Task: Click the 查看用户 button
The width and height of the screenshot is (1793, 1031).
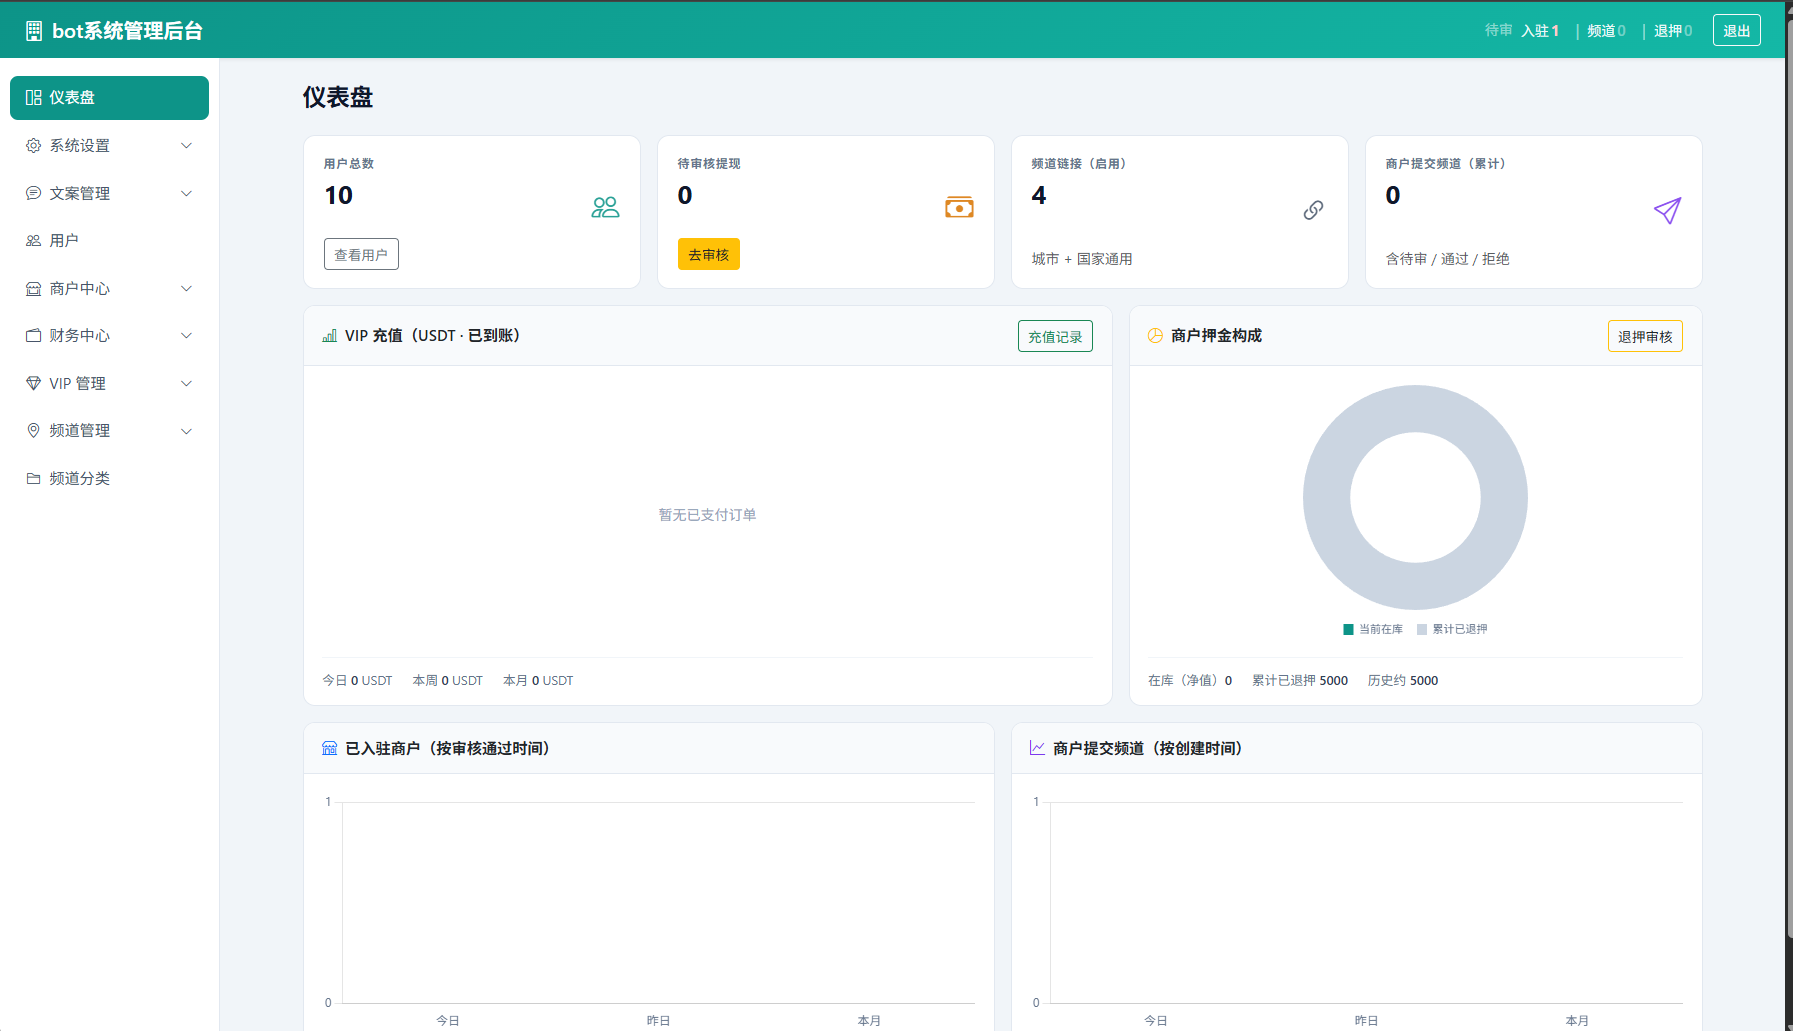Action: click(x=361, y=255)
